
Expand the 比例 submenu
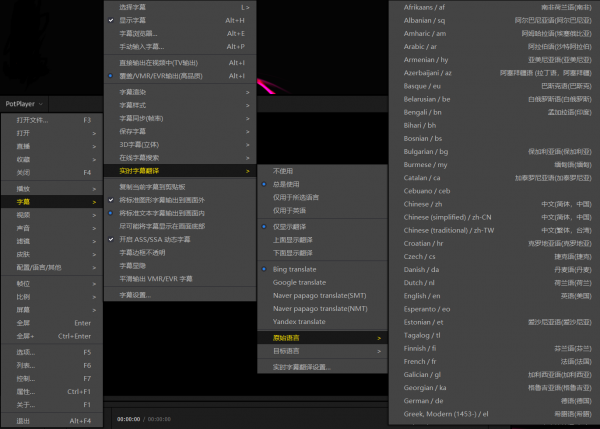[x=52, y=297]
